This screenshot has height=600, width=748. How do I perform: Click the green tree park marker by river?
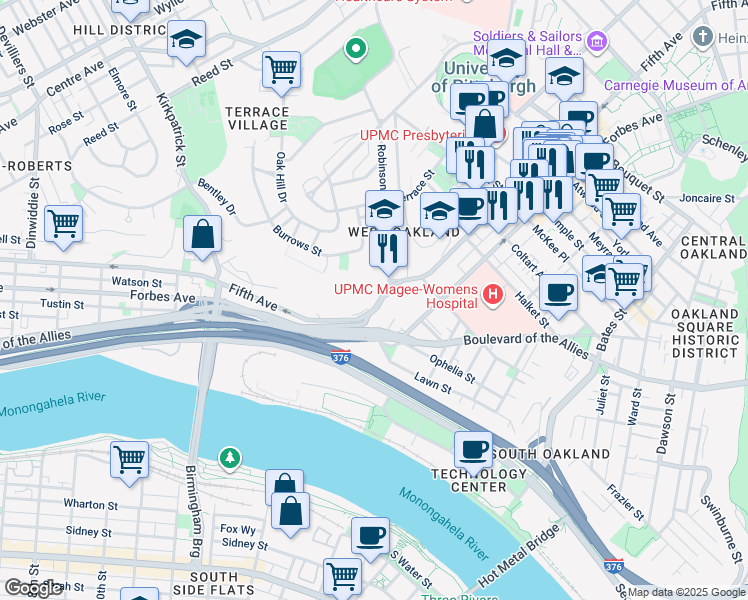point(230,458)
